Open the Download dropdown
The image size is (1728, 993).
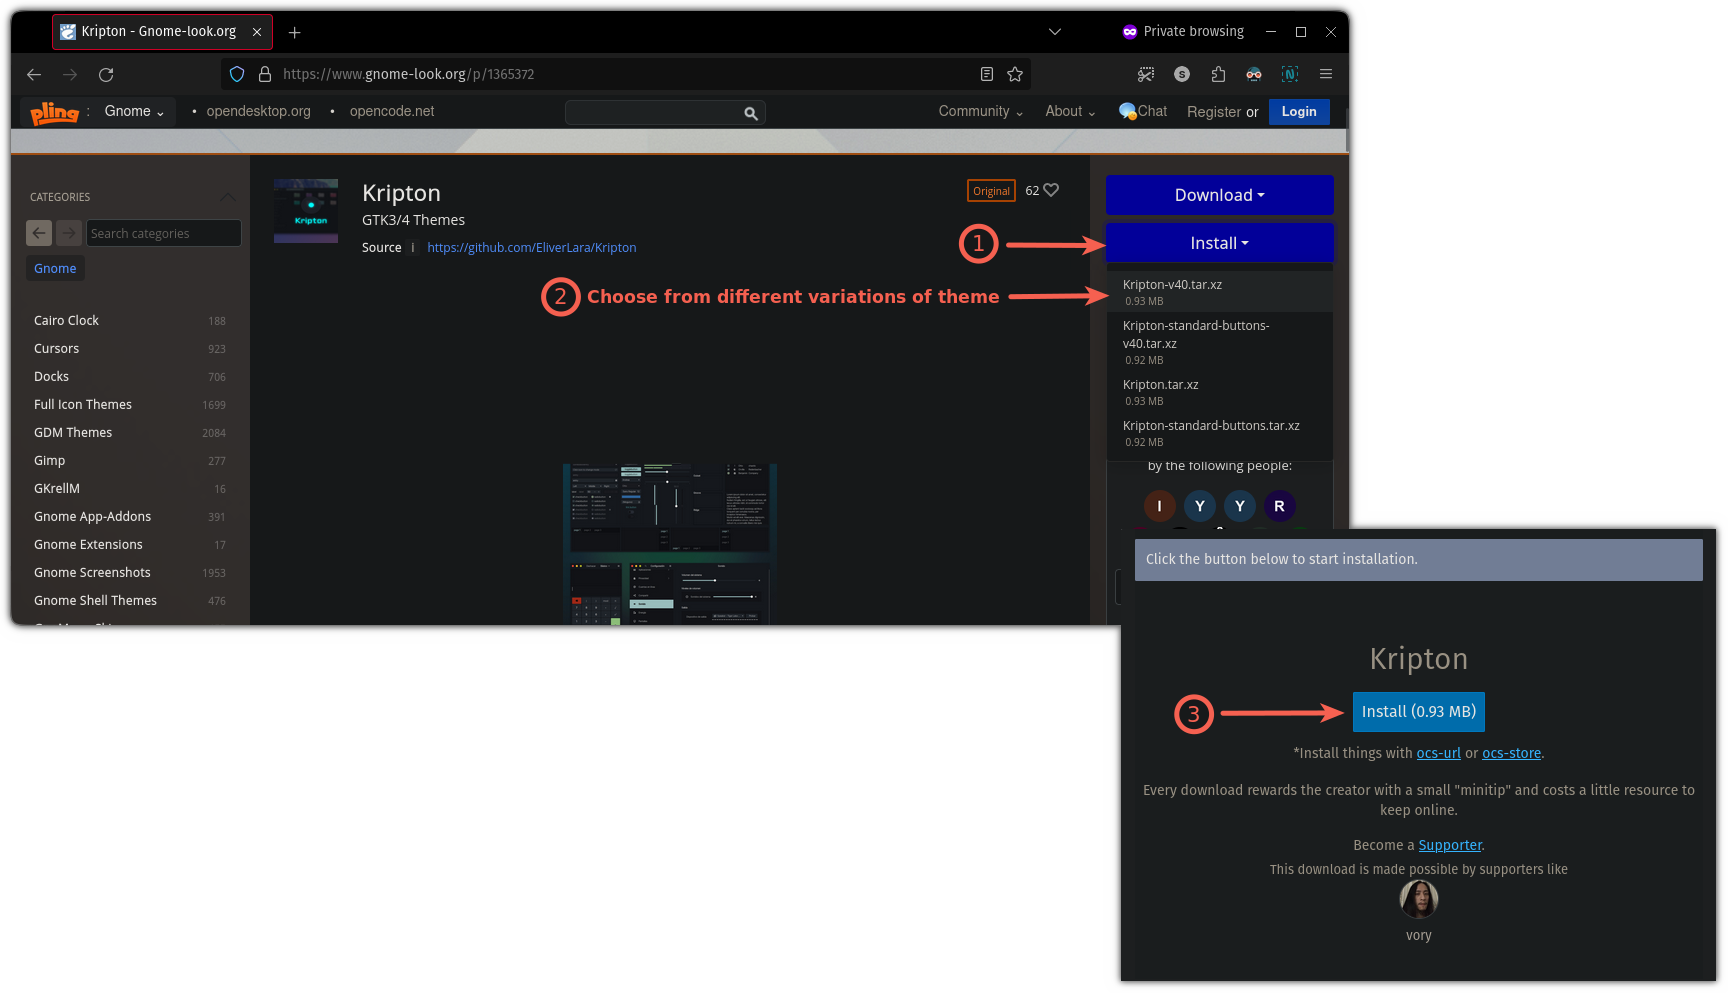pyautogui.click(x=1218, y=195)
